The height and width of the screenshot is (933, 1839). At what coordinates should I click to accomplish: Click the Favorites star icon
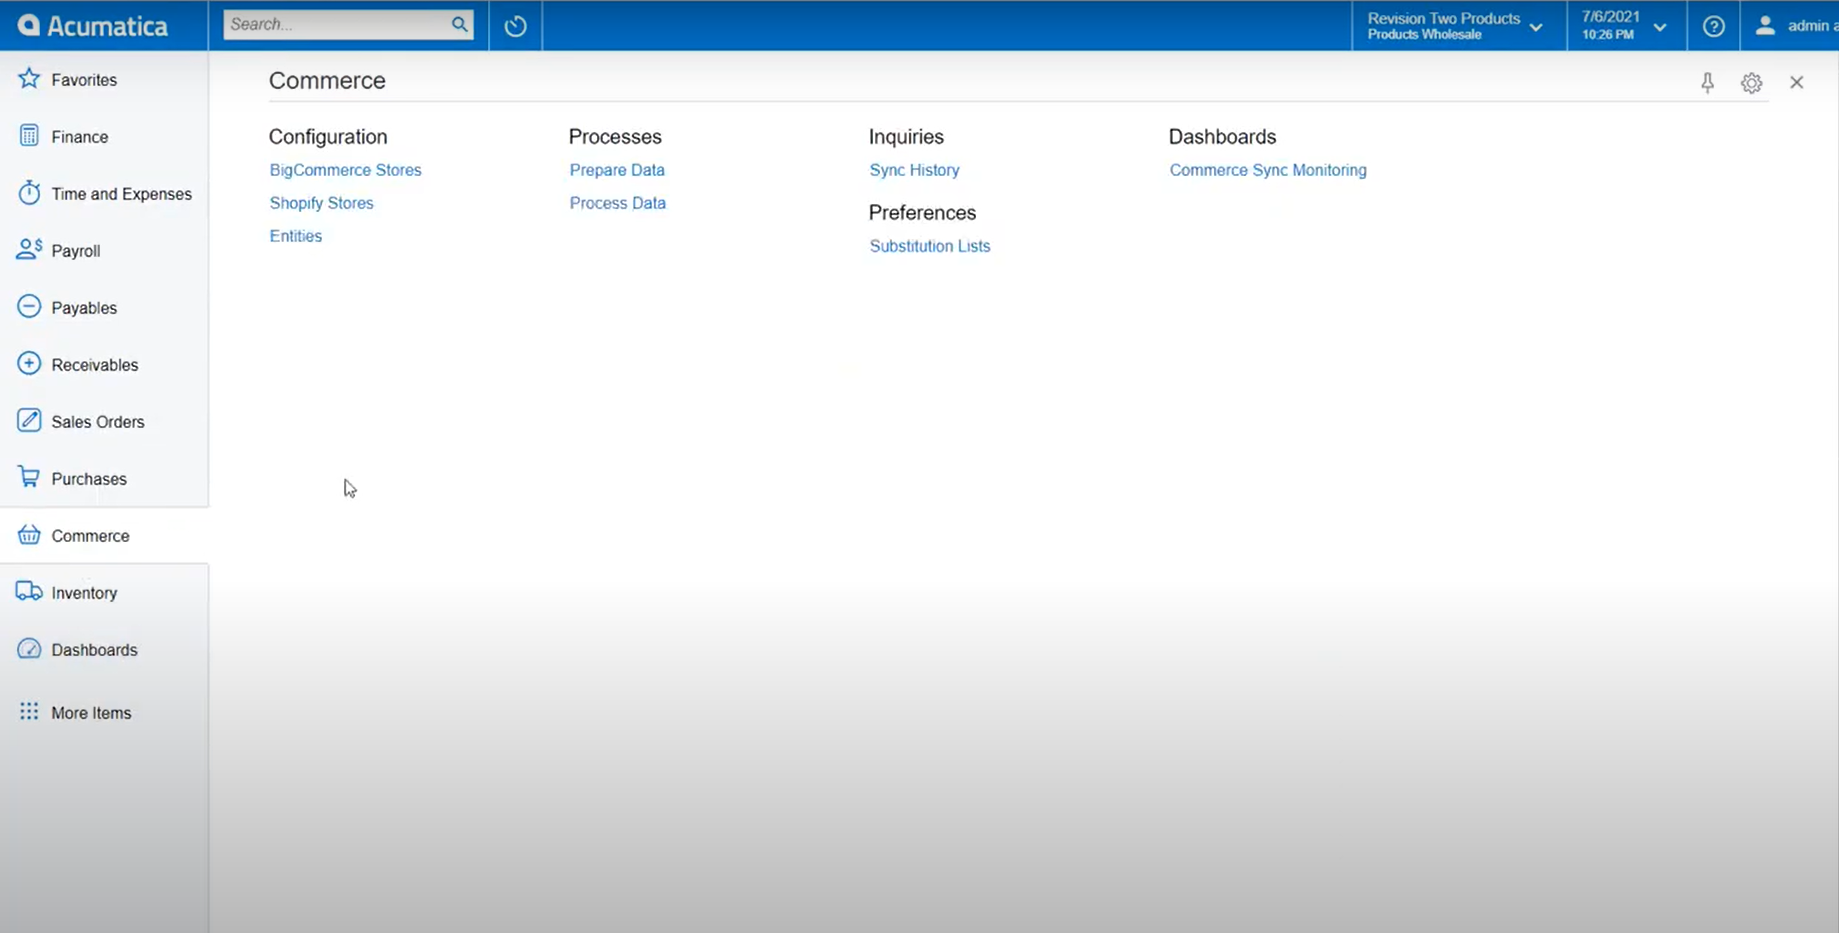29,79
